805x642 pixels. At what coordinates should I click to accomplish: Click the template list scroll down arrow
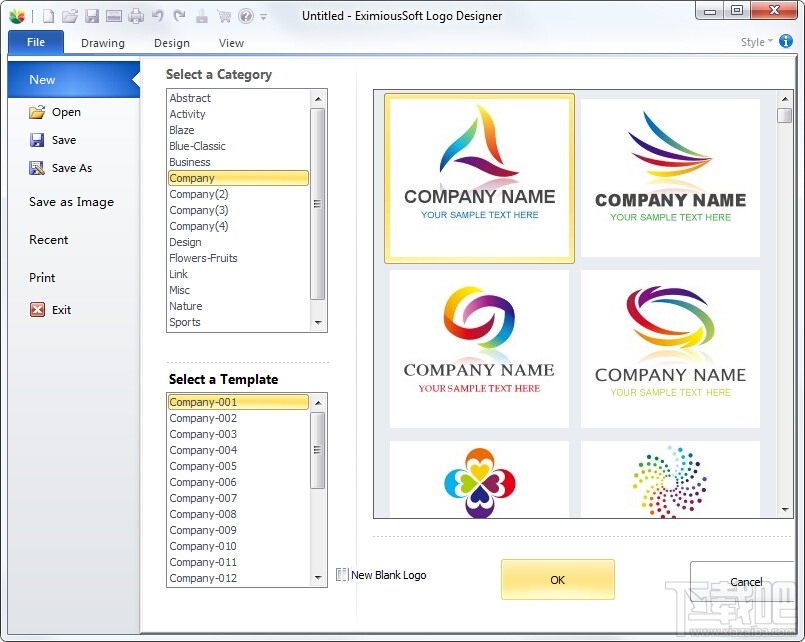point(318,578)
